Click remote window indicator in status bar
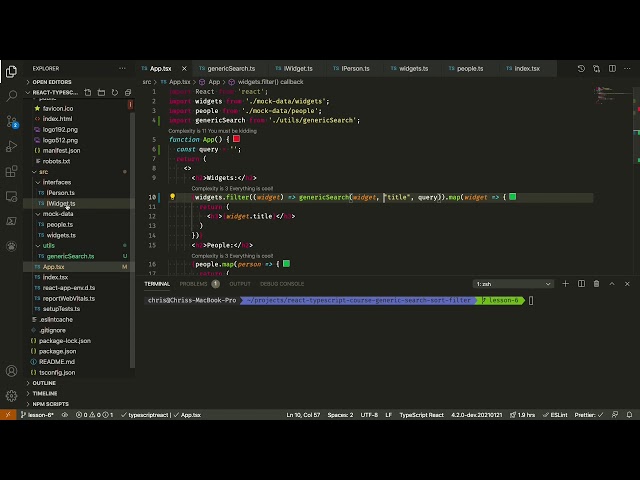Screen dimensions: 640x480 tap(8, 415)
